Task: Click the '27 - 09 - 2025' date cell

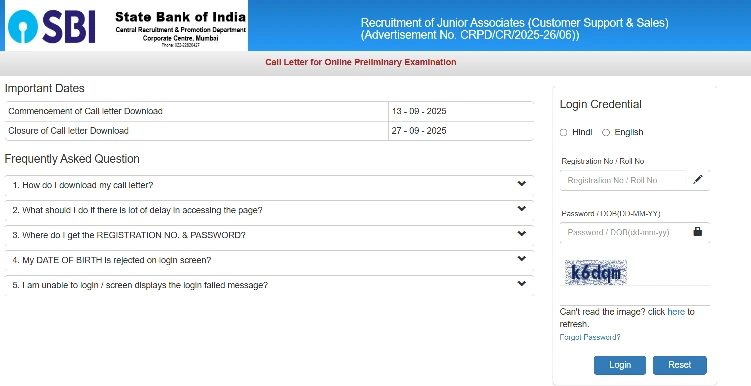Action: click(x=461, y=131)
